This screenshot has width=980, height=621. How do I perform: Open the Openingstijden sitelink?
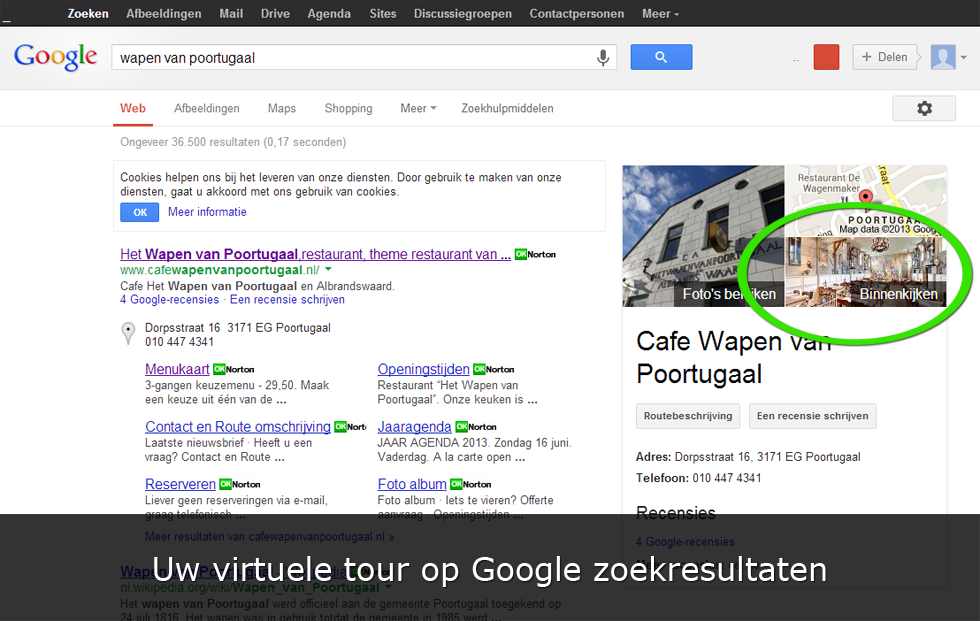[423, 369]
